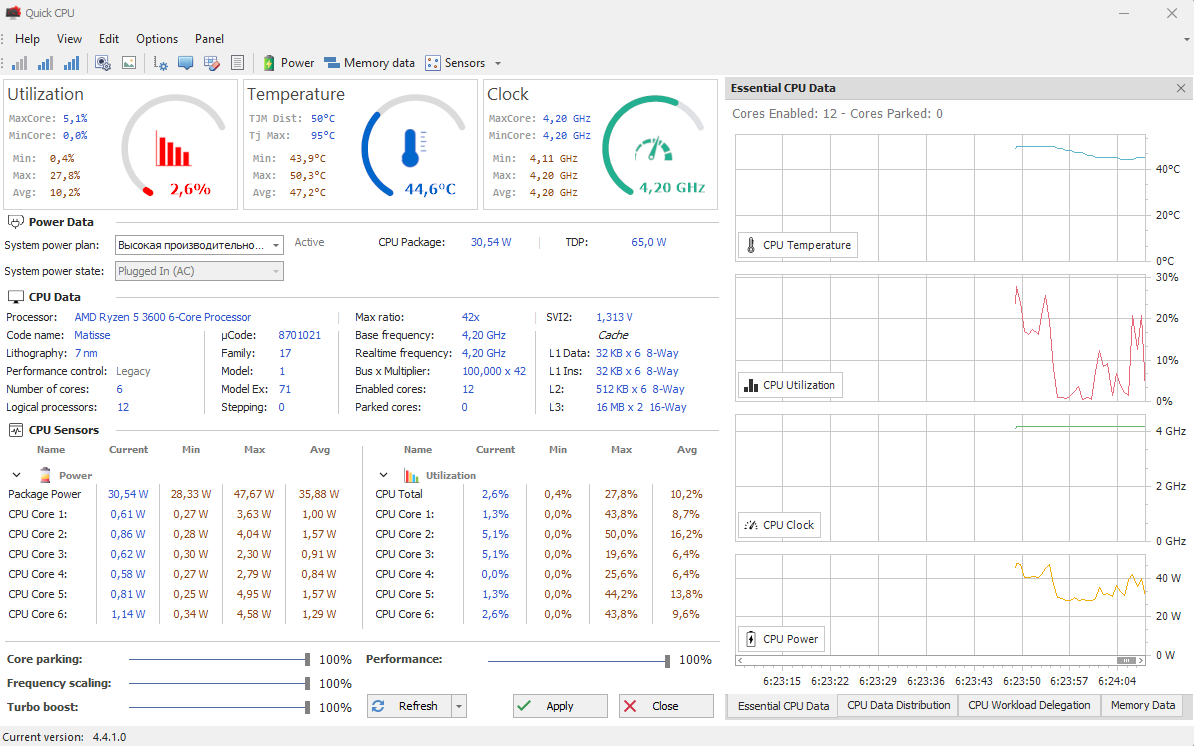The image size is (1194, 746).
Task: Click the graph's horizontal scrollbar thumb
Action: pyautogui.click(x=1128, y=661)
